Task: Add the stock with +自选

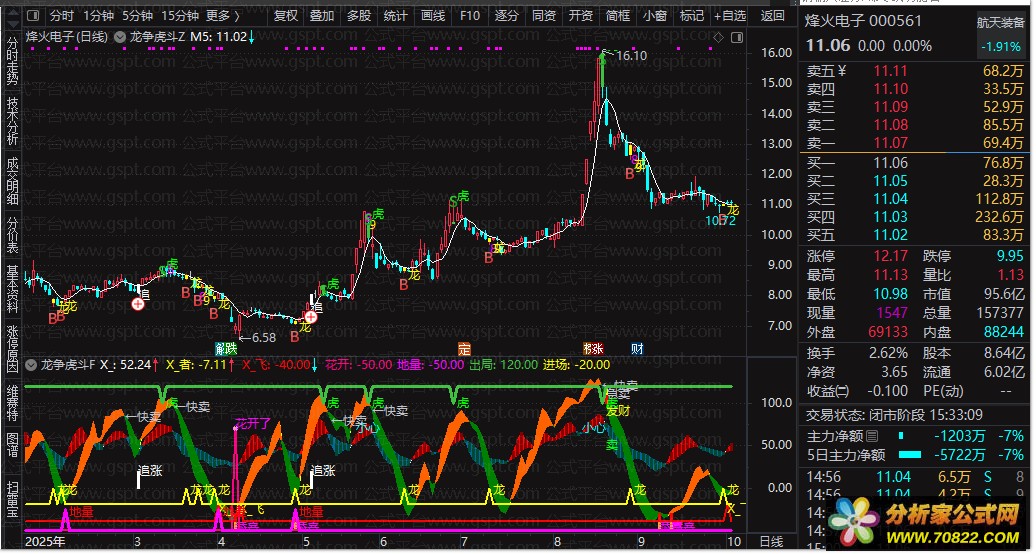Action: coord(729,15)
